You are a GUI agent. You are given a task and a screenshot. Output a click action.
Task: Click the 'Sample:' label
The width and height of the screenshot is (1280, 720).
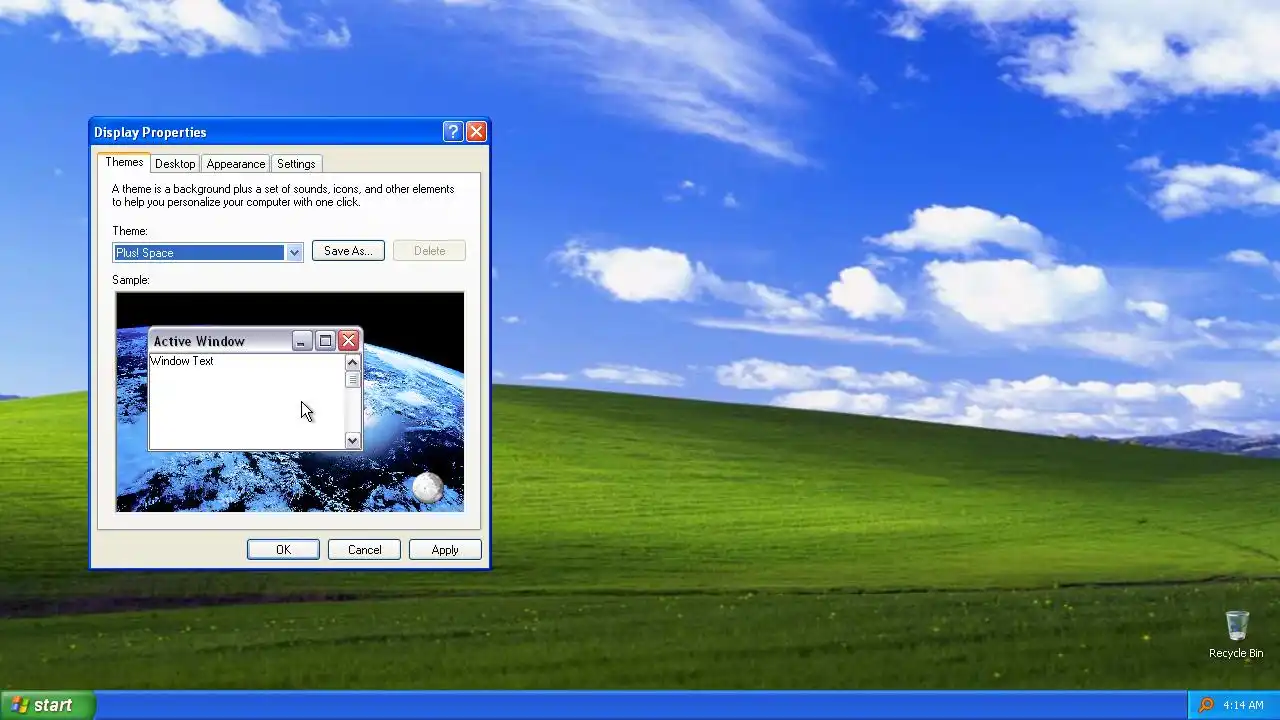pos(131,280)
